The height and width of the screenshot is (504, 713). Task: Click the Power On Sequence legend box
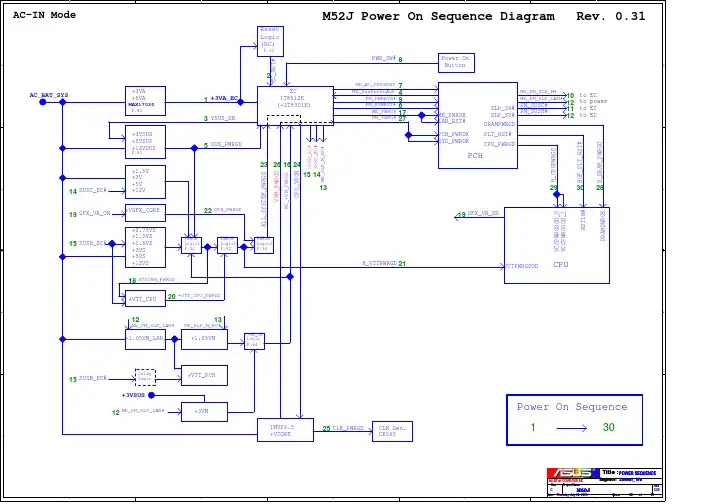coord(574,419)
